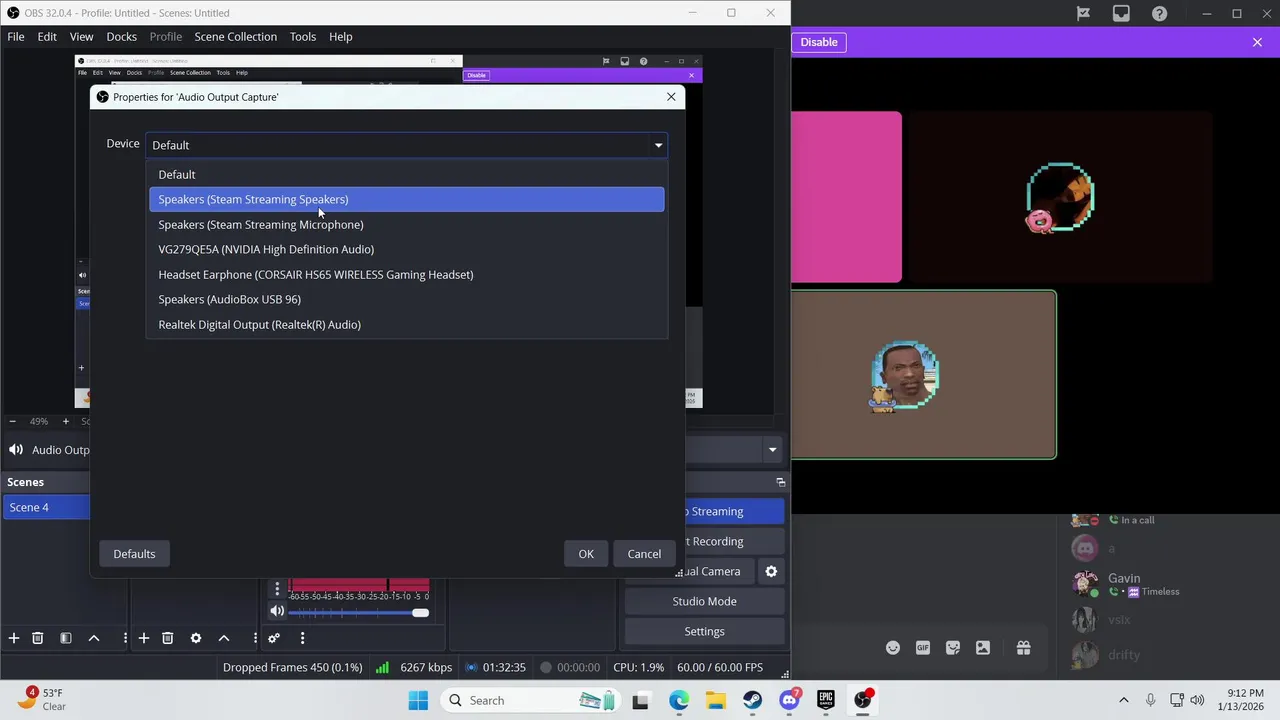1280x720 pixels.
Task: Open Virtual Camera settings gear icon
Action: coord(771,571)
